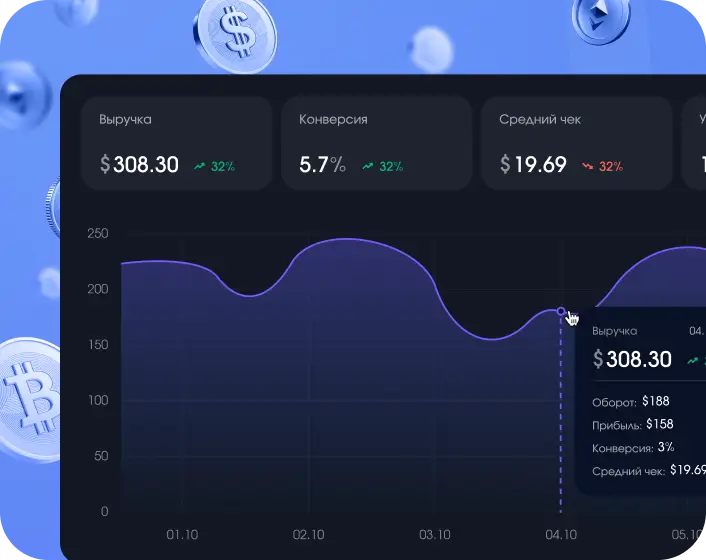Click the $308.30 amount in the chart tooltip
Screen dimensions: 706x560
(632, 359)
